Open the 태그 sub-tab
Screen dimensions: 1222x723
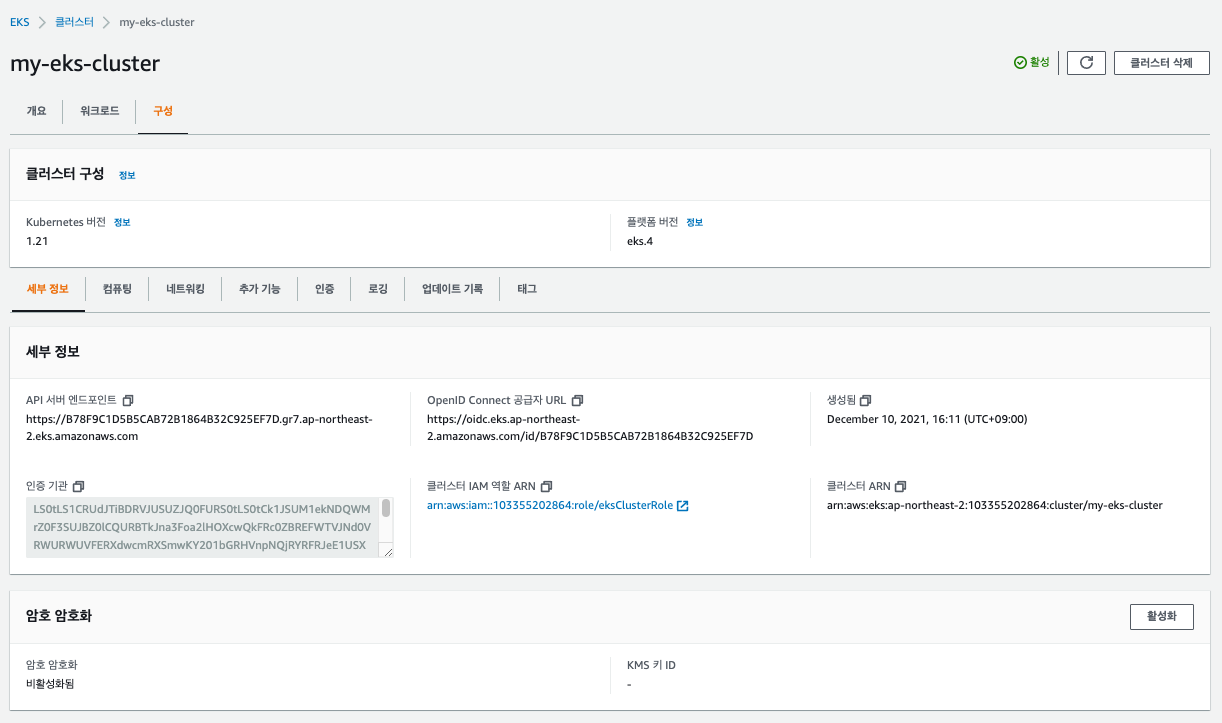click(527, 289)
